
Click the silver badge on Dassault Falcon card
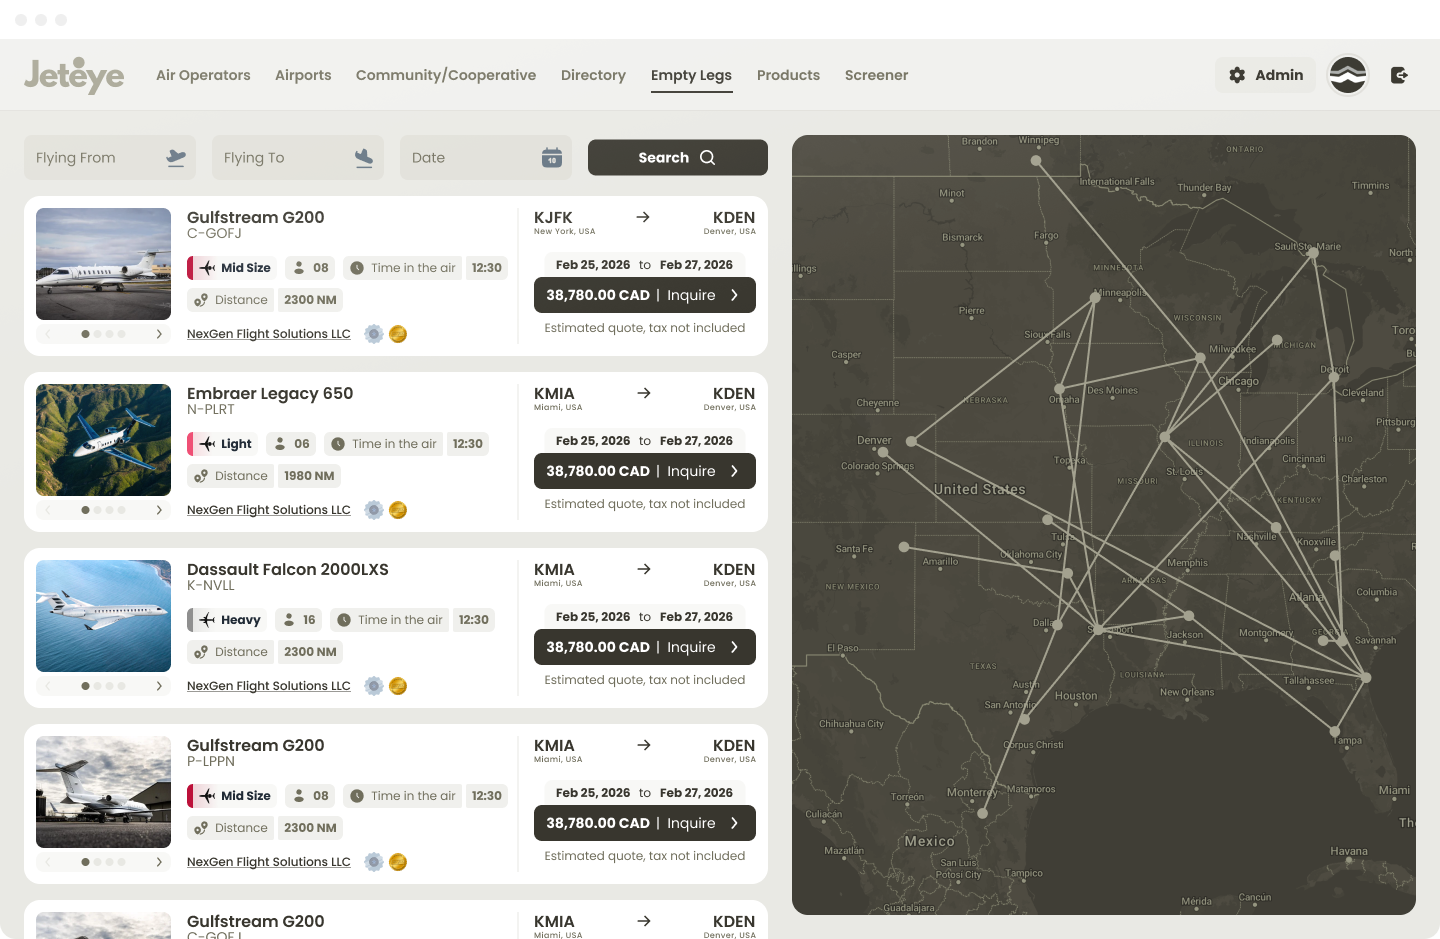(374, 686)
